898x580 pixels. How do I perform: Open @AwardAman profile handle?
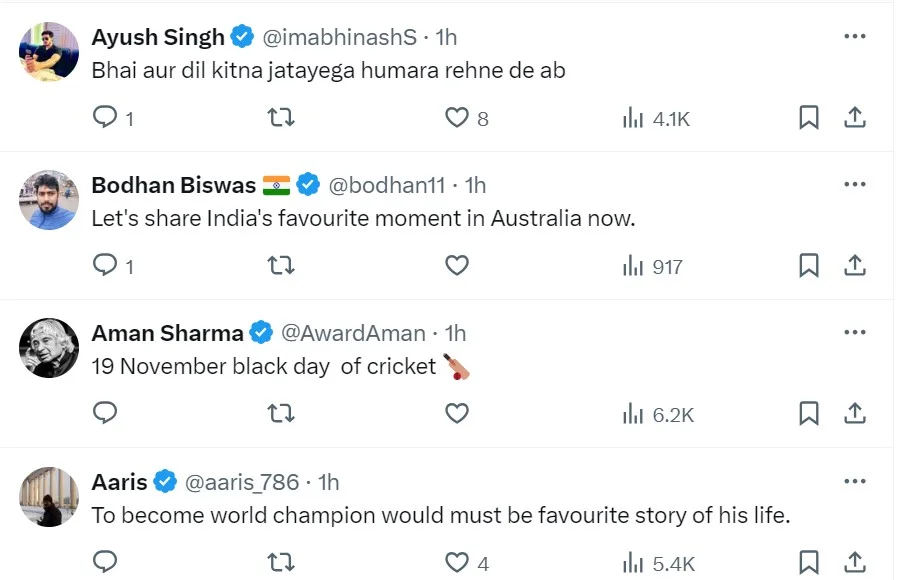(352, 333)
